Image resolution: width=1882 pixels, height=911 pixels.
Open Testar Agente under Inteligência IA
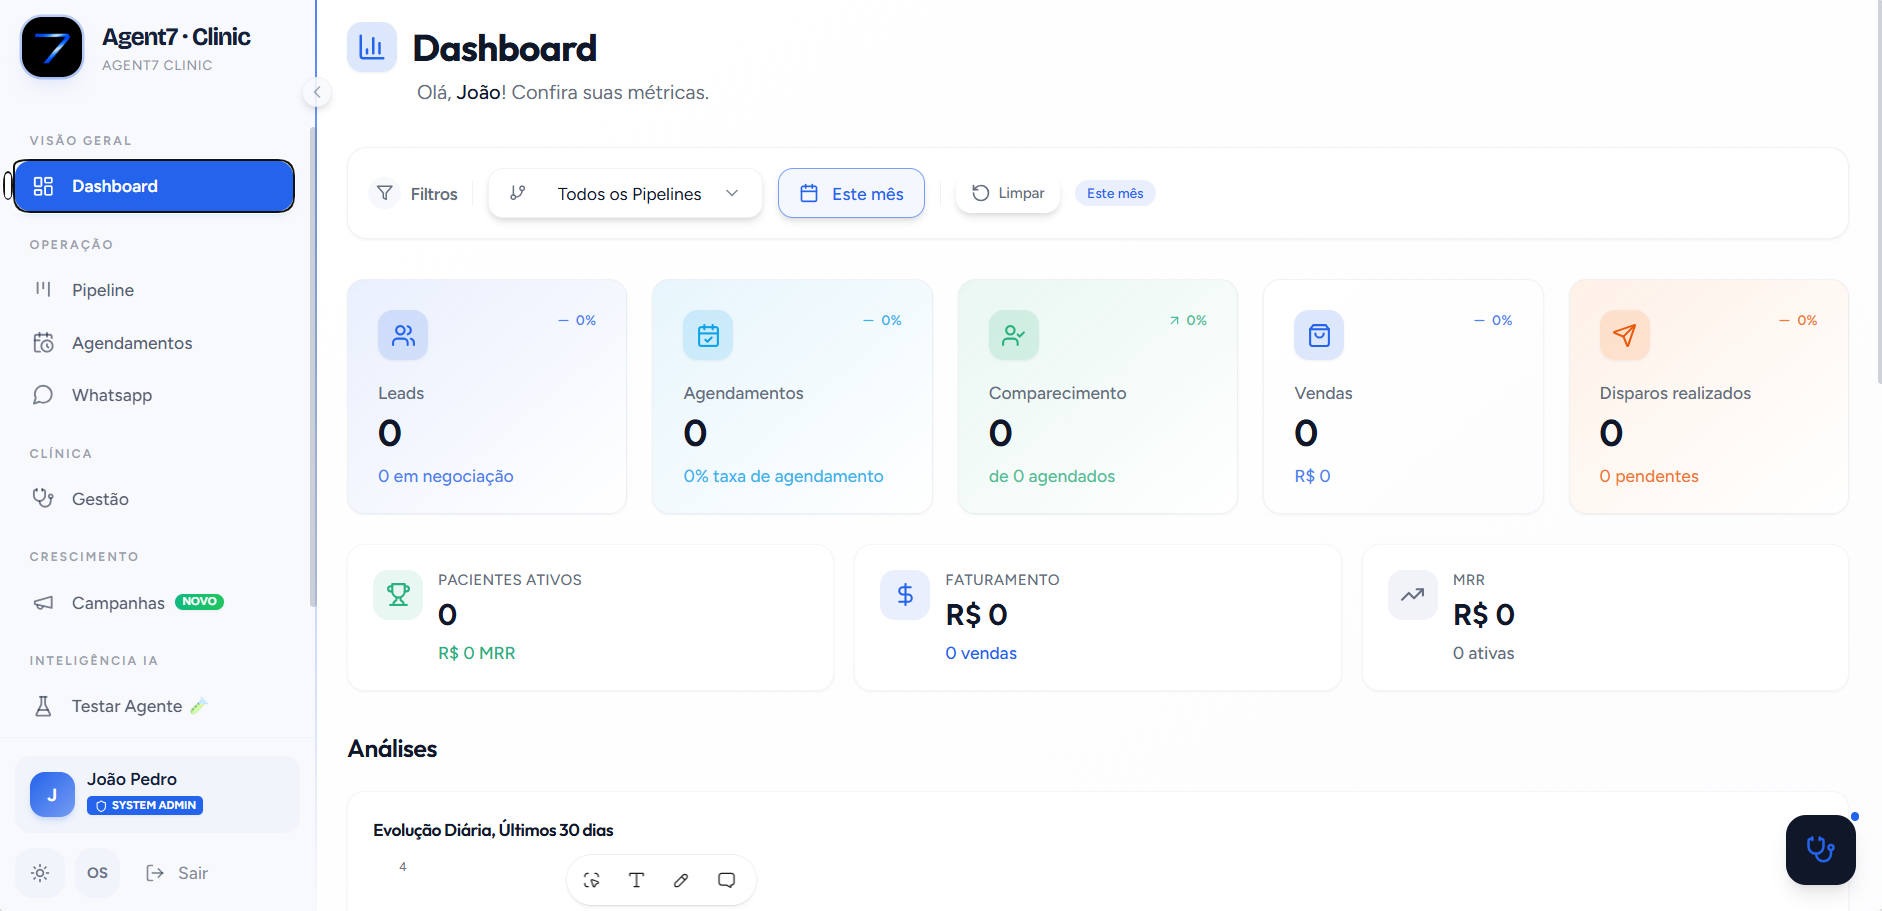(154, 706)
